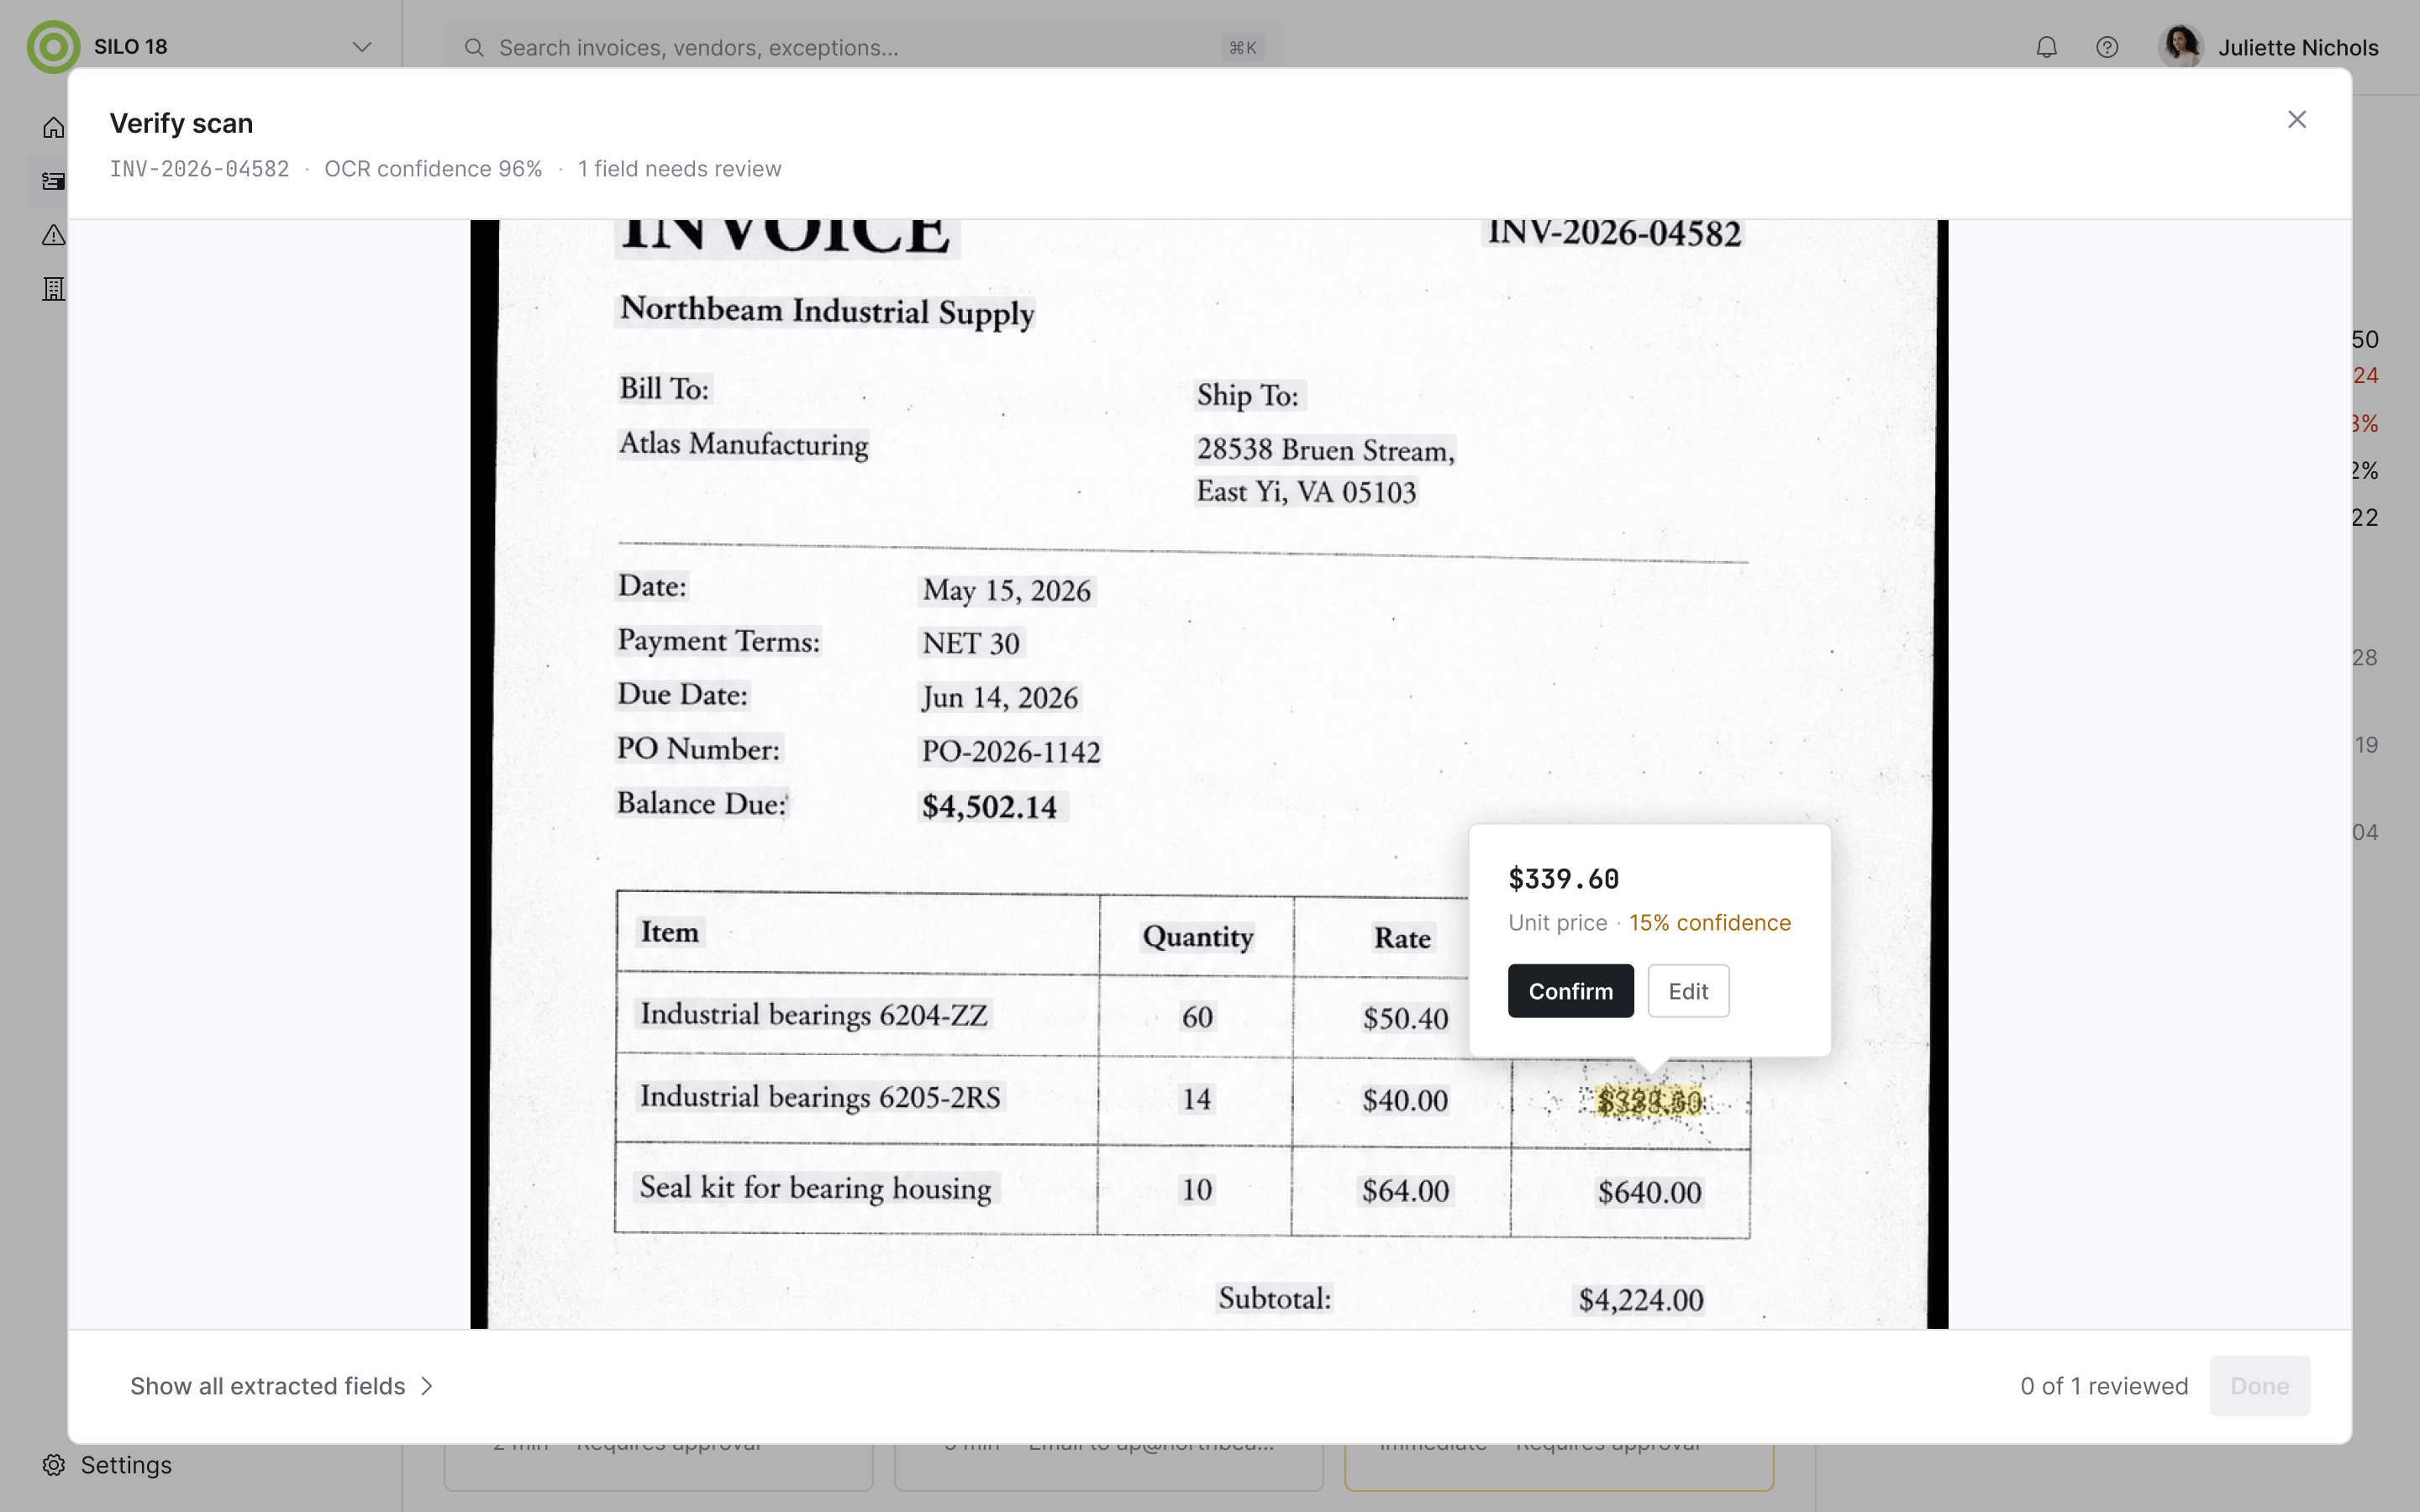Select the Atlas Manufacturing bill-to field

pos(743,444)
